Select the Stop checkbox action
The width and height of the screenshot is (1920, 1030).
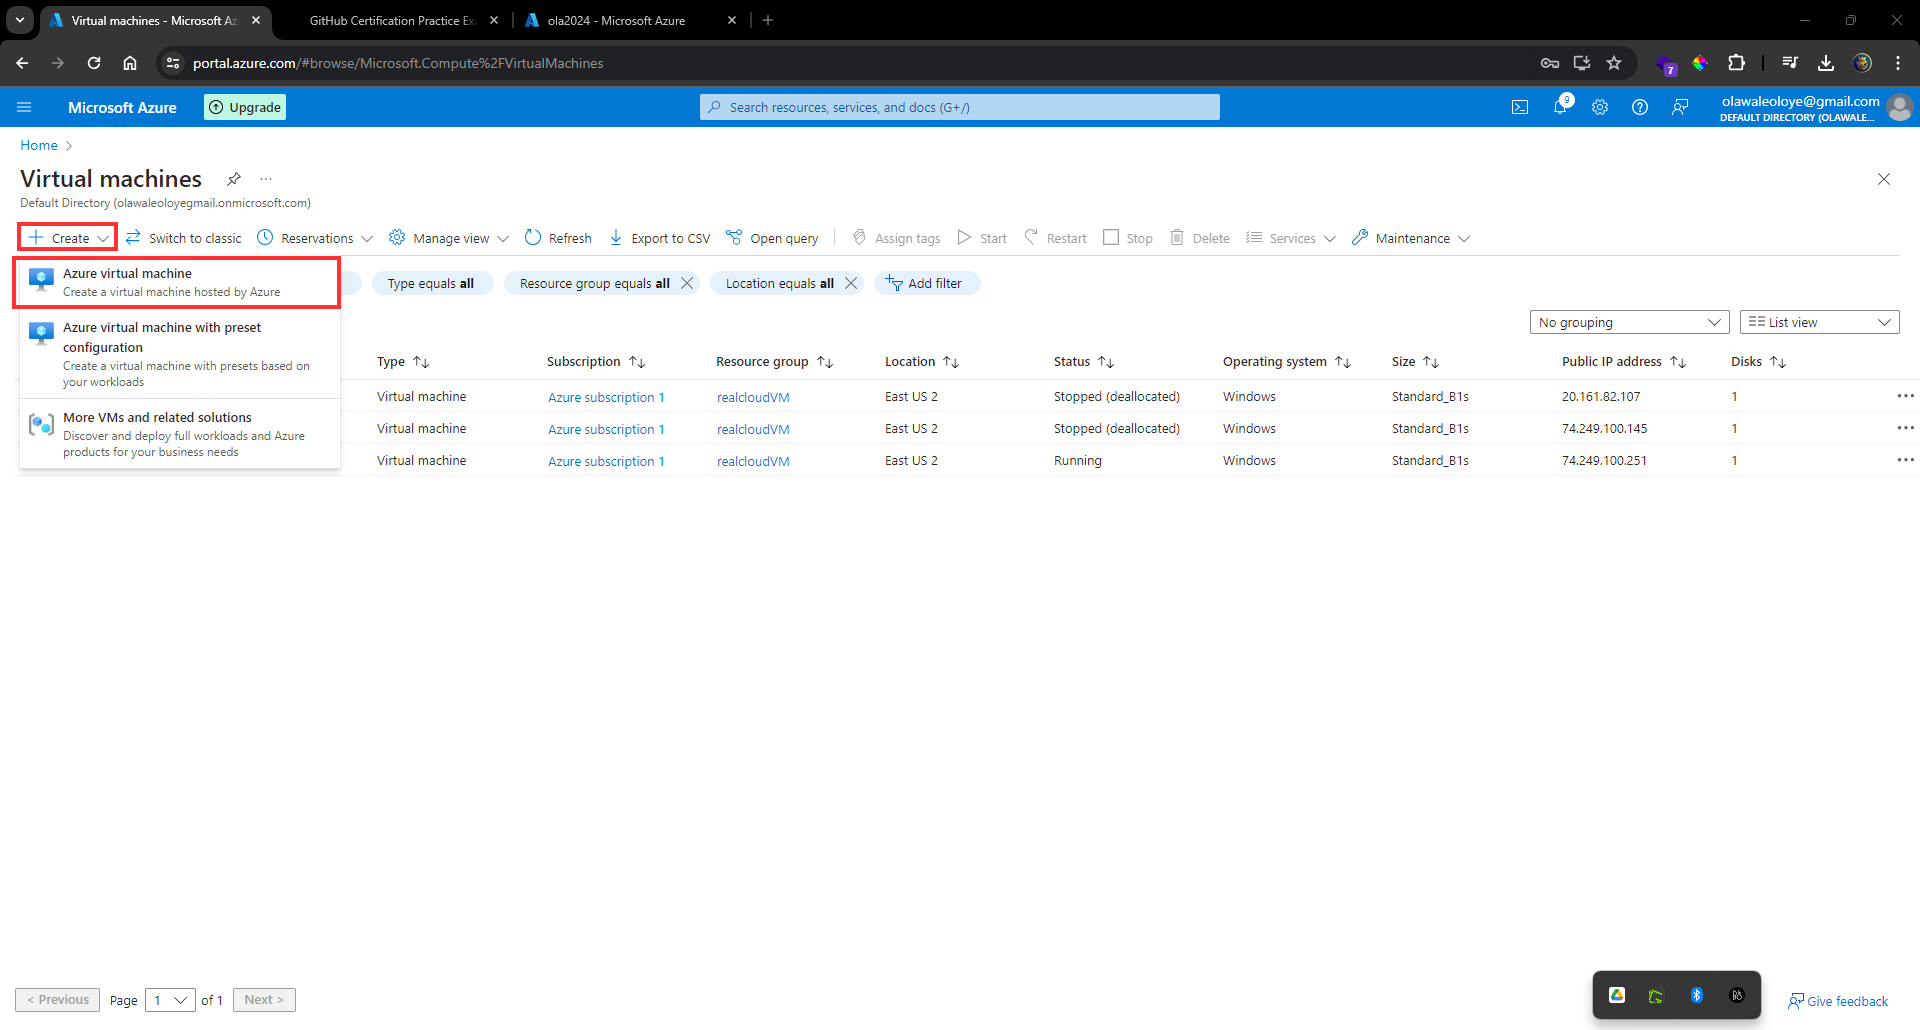click(1128, 237)
